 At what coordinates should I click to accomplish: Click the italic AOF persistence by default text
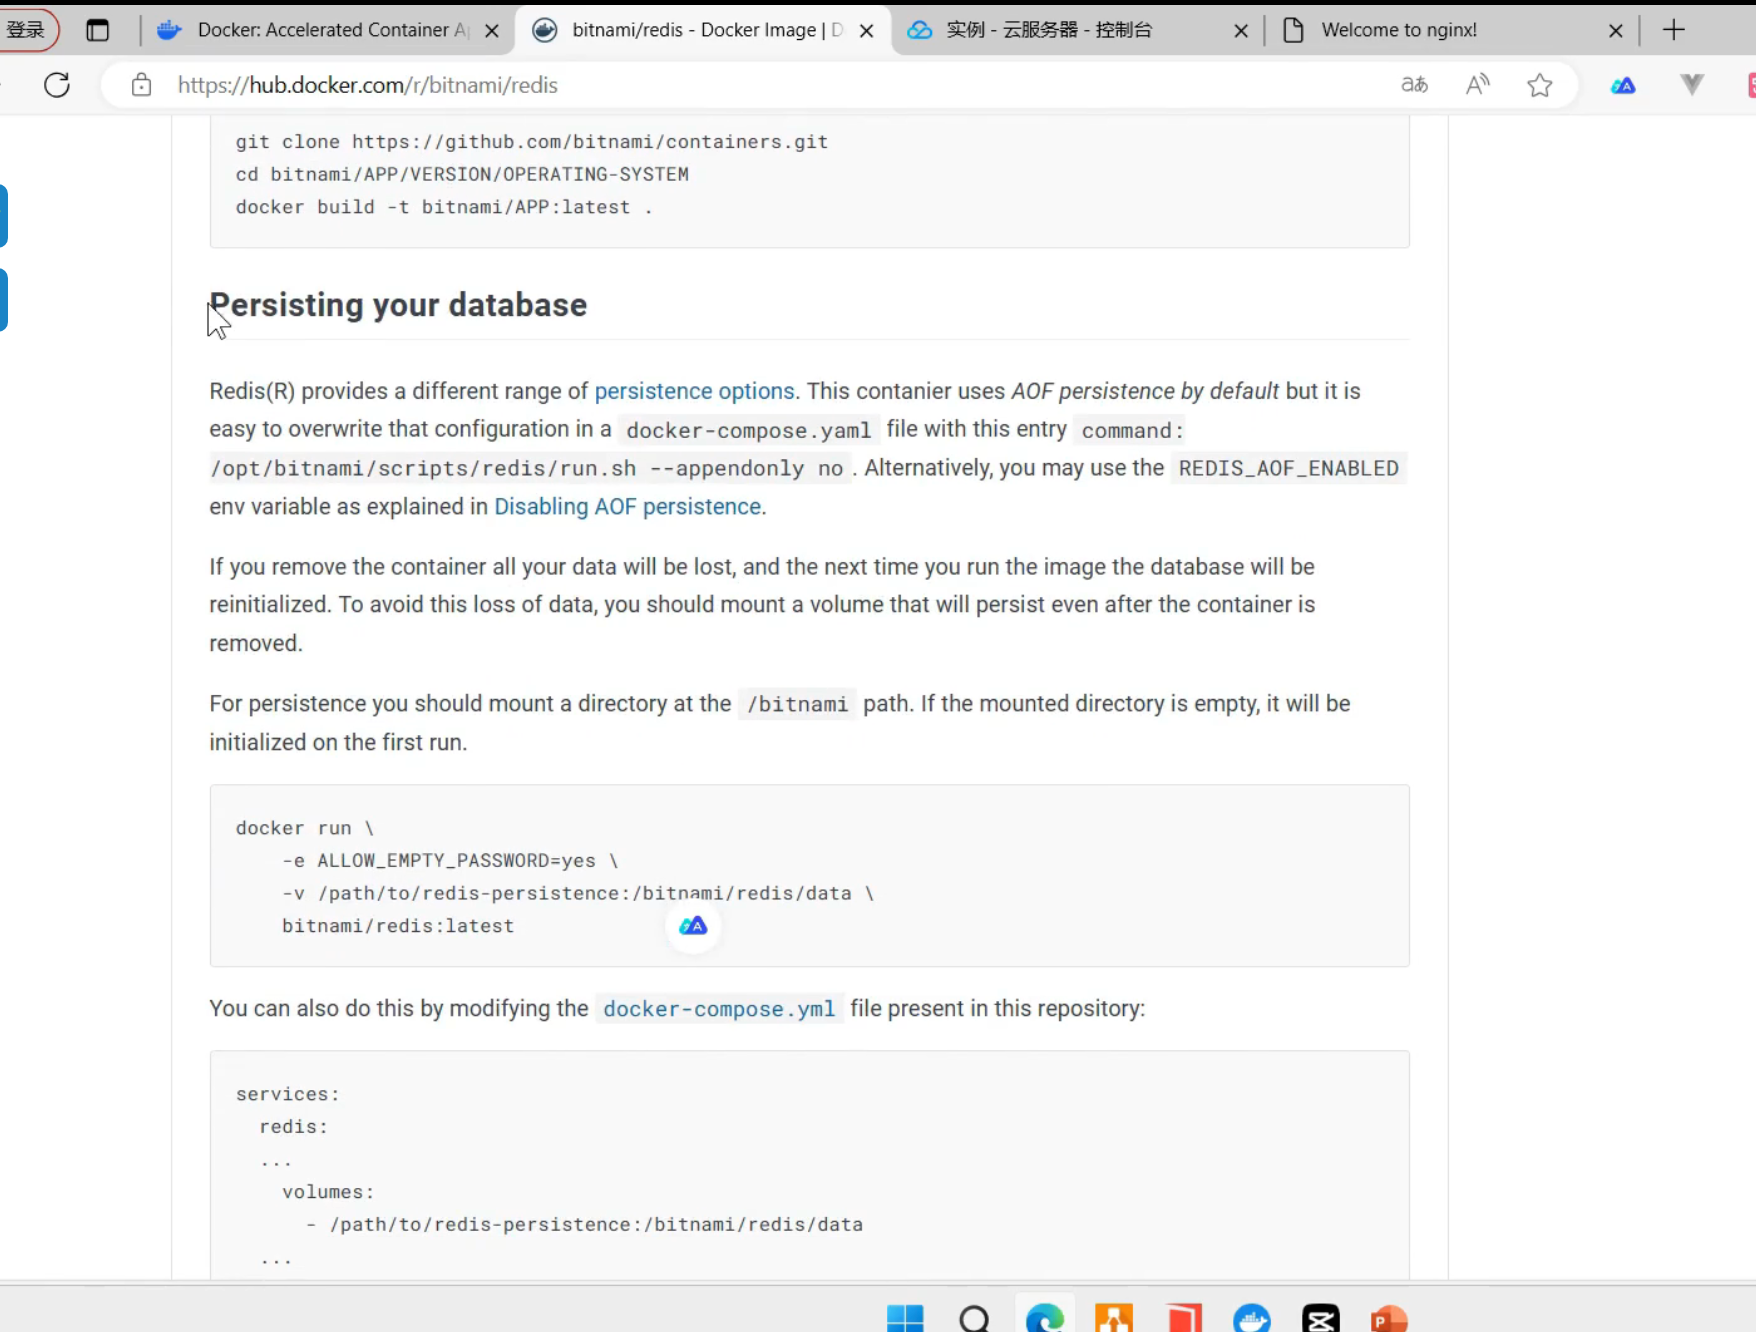(x=1145, y=391)
